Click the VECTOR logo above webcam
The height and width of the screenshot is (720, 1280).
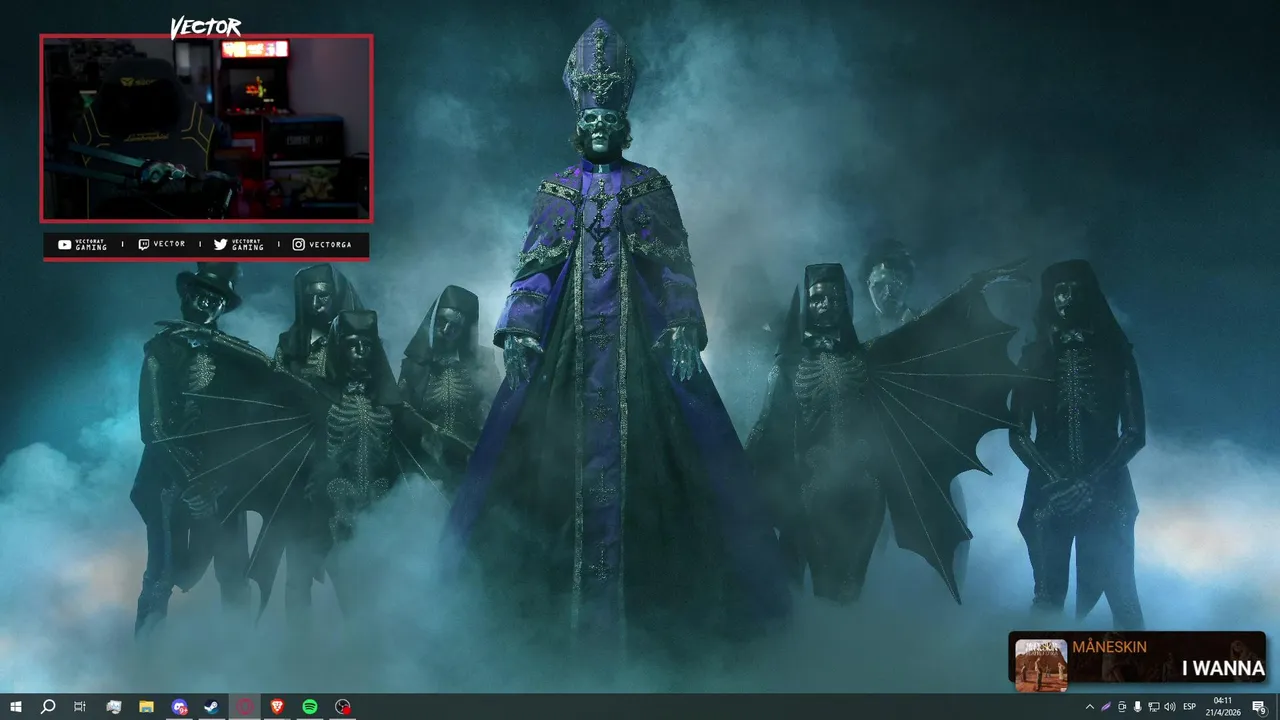coord(205,28)
